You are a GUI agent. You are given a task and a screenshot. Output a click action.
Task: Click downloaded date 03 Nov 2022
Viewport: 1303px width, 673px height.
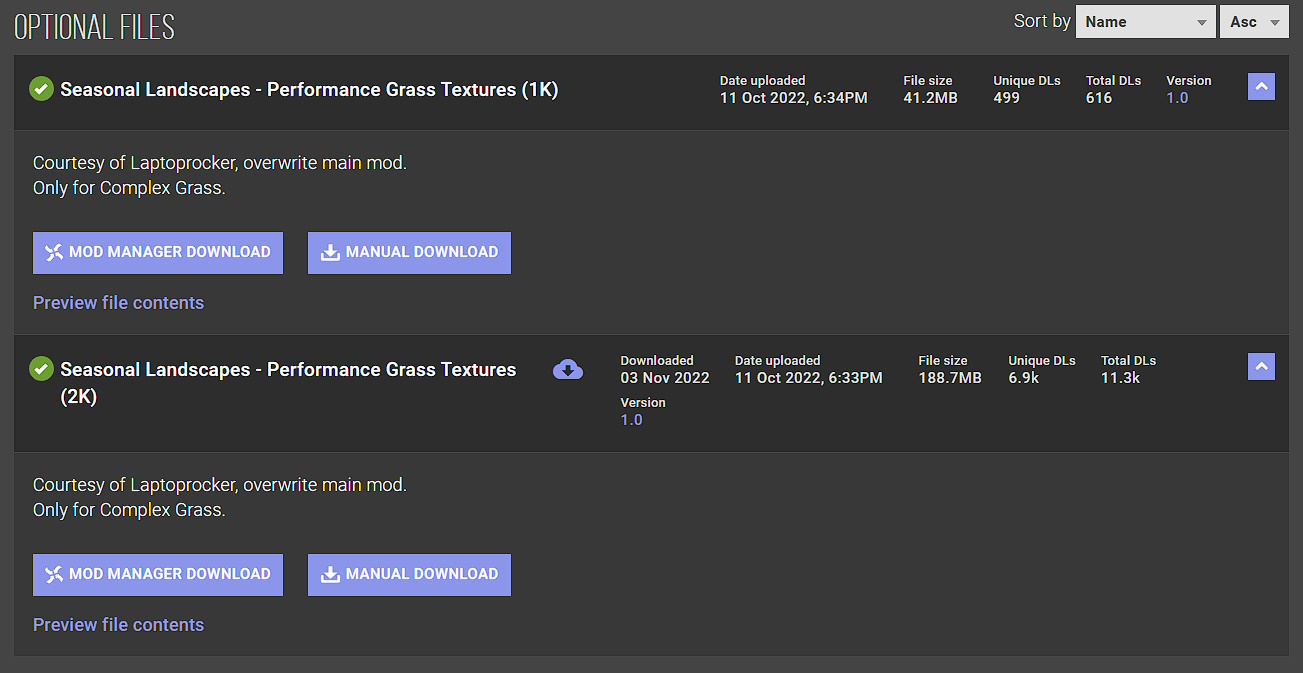click(665, 378)
